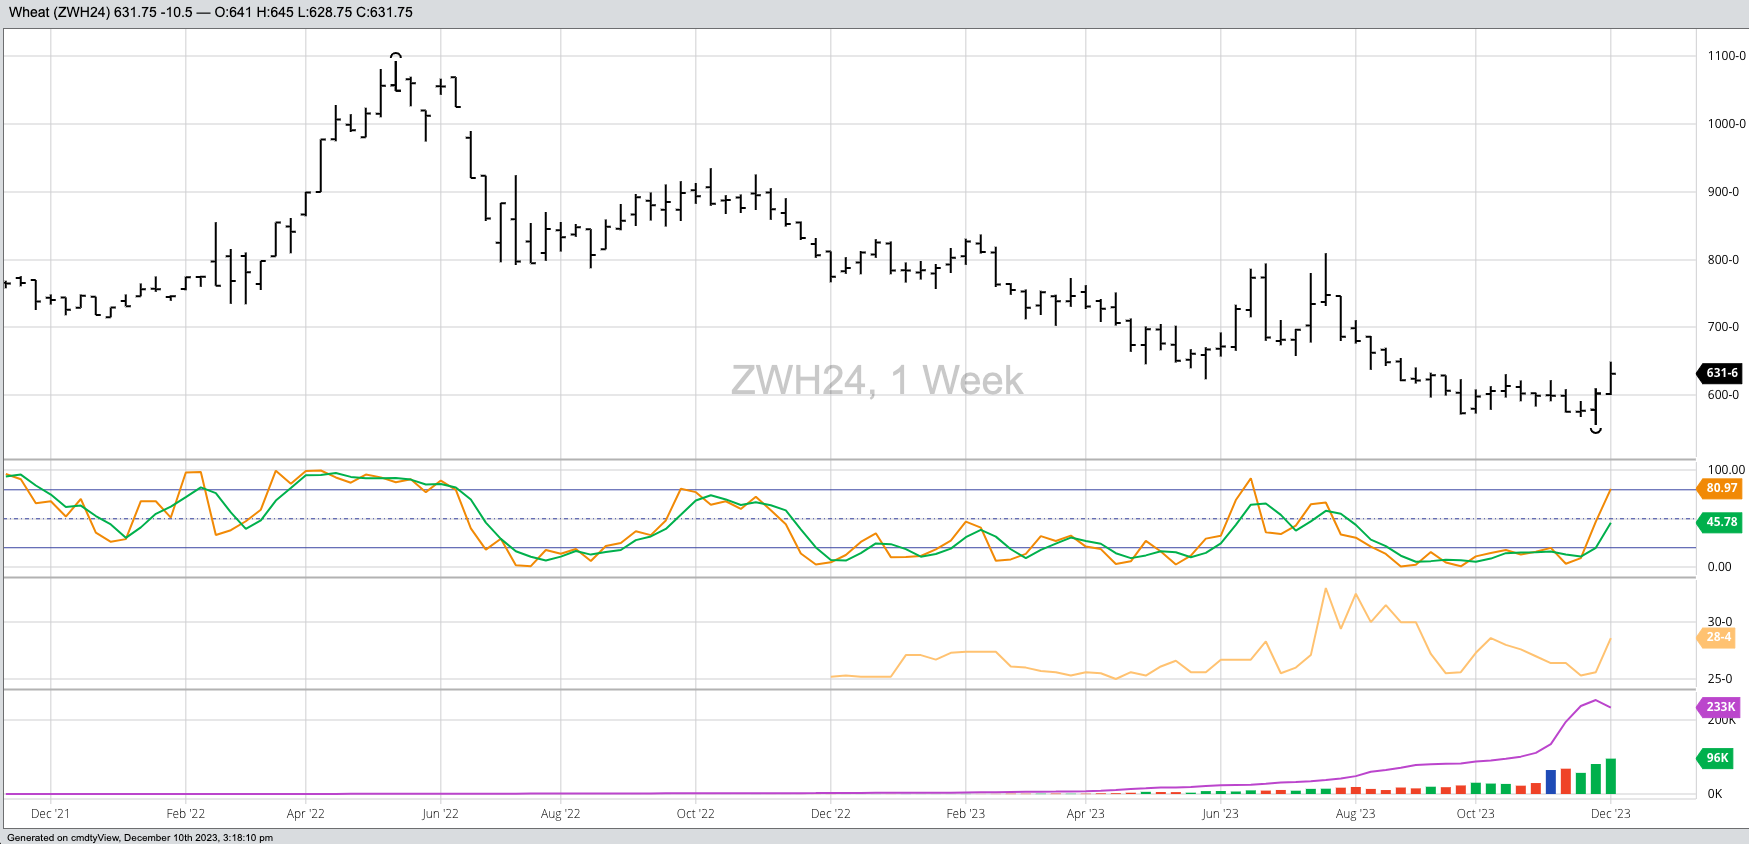The width and height of the screenshot is (1749, 844).
Task: Click the green 96K volume tag
Action: pos(1717,758)
